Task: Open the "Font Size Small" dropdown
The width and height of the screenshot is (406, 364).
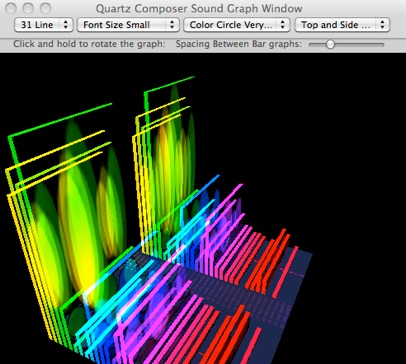Action: (128, 25)
